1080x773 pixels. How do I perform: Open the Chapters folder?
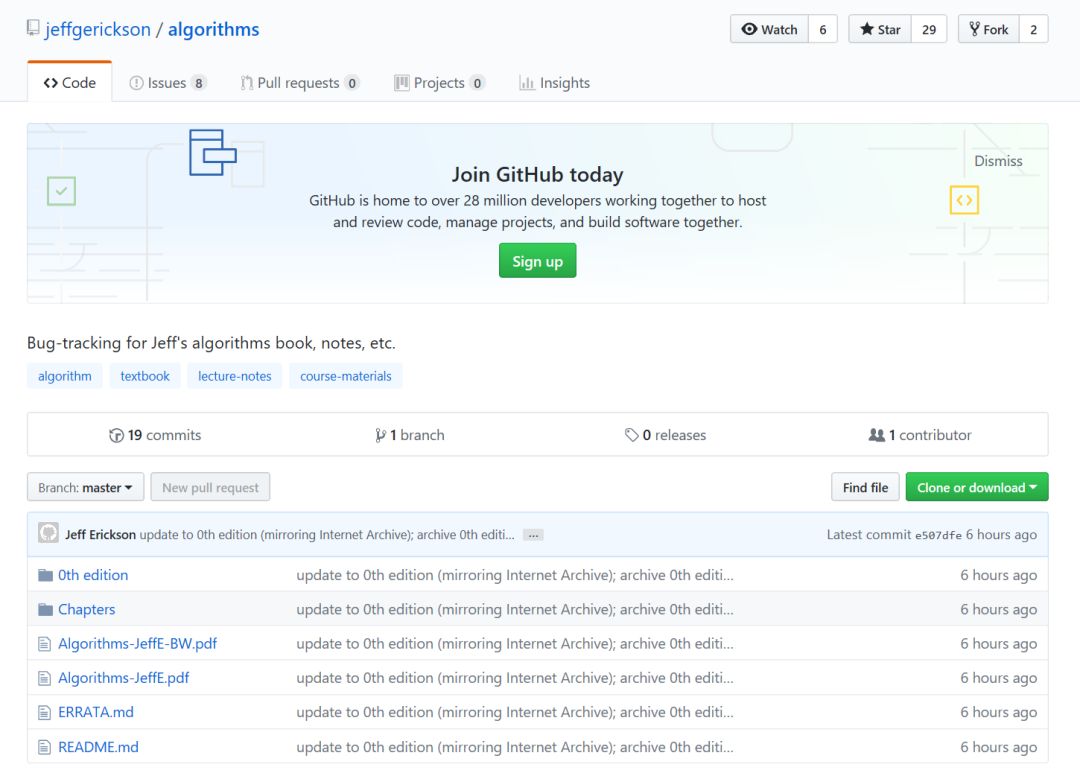[x=87, y=609]
